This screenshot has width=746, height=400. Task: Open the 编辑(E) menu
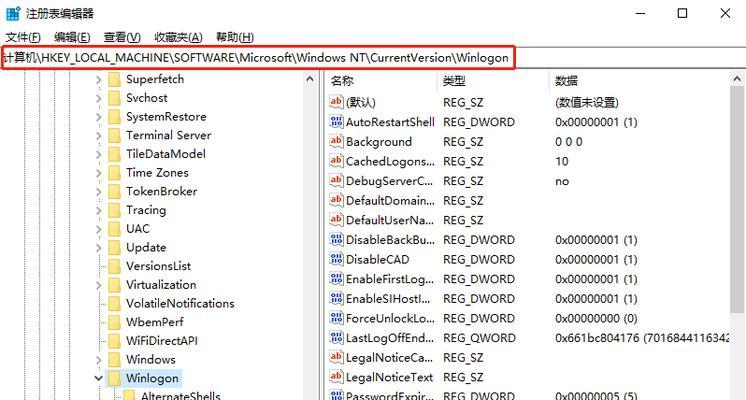72,37
